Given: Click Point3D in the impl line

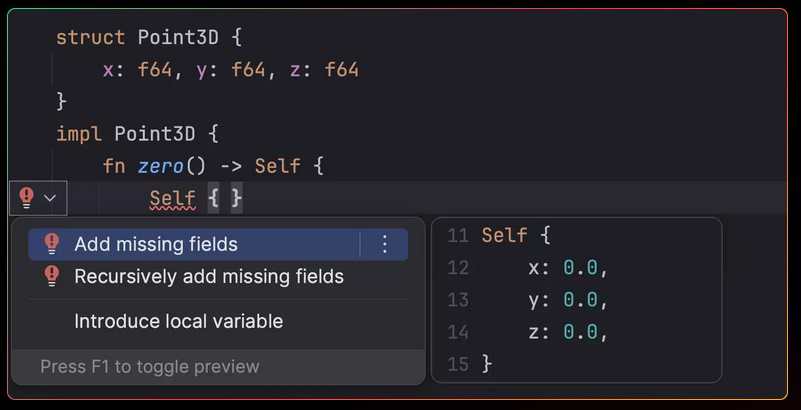Looking at the screenshot, I should (x=155, y=134).
